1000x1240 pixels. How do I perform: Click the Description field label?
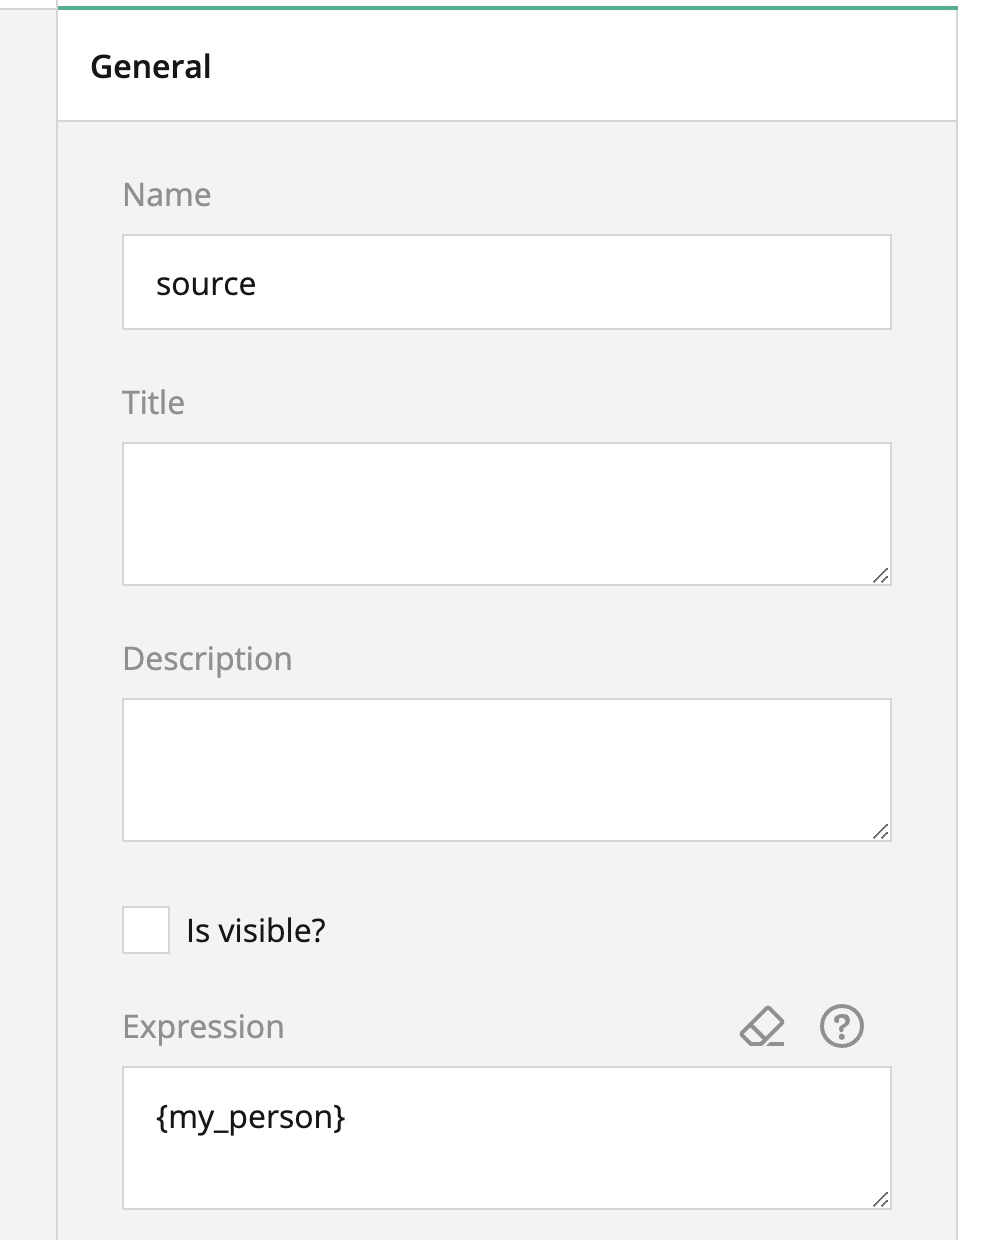click(x=207, y=659)
